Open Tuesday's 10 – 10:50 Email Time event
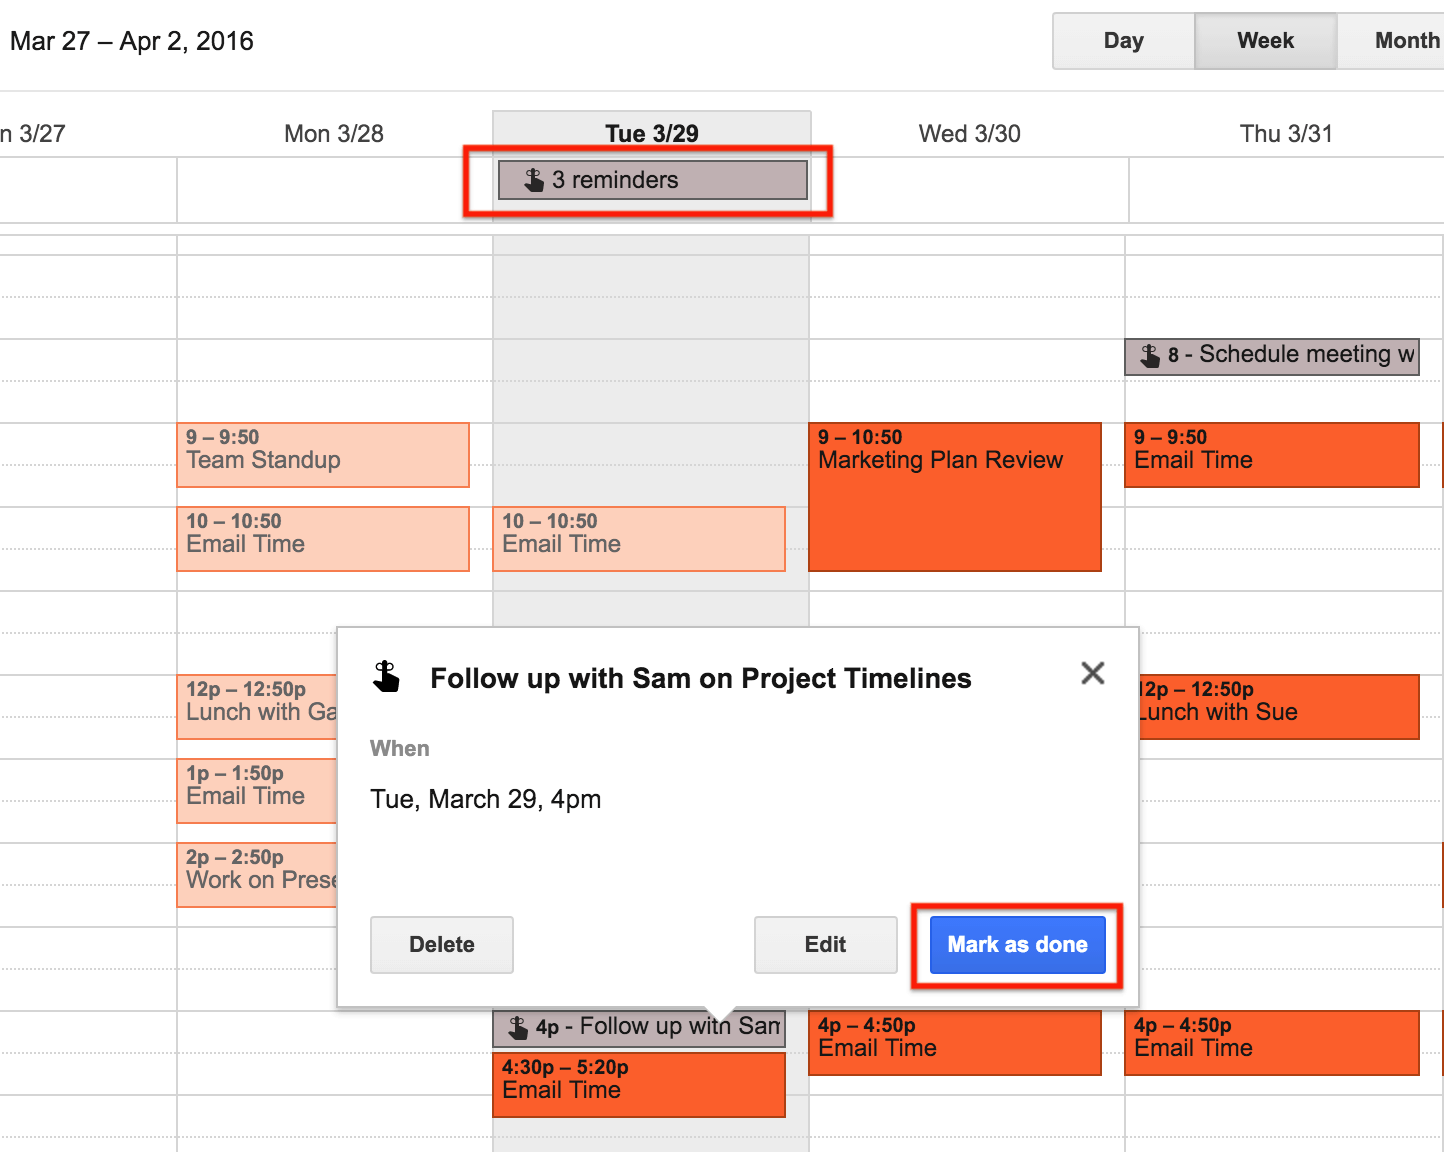The image size is (1445, 1152). 639,539
